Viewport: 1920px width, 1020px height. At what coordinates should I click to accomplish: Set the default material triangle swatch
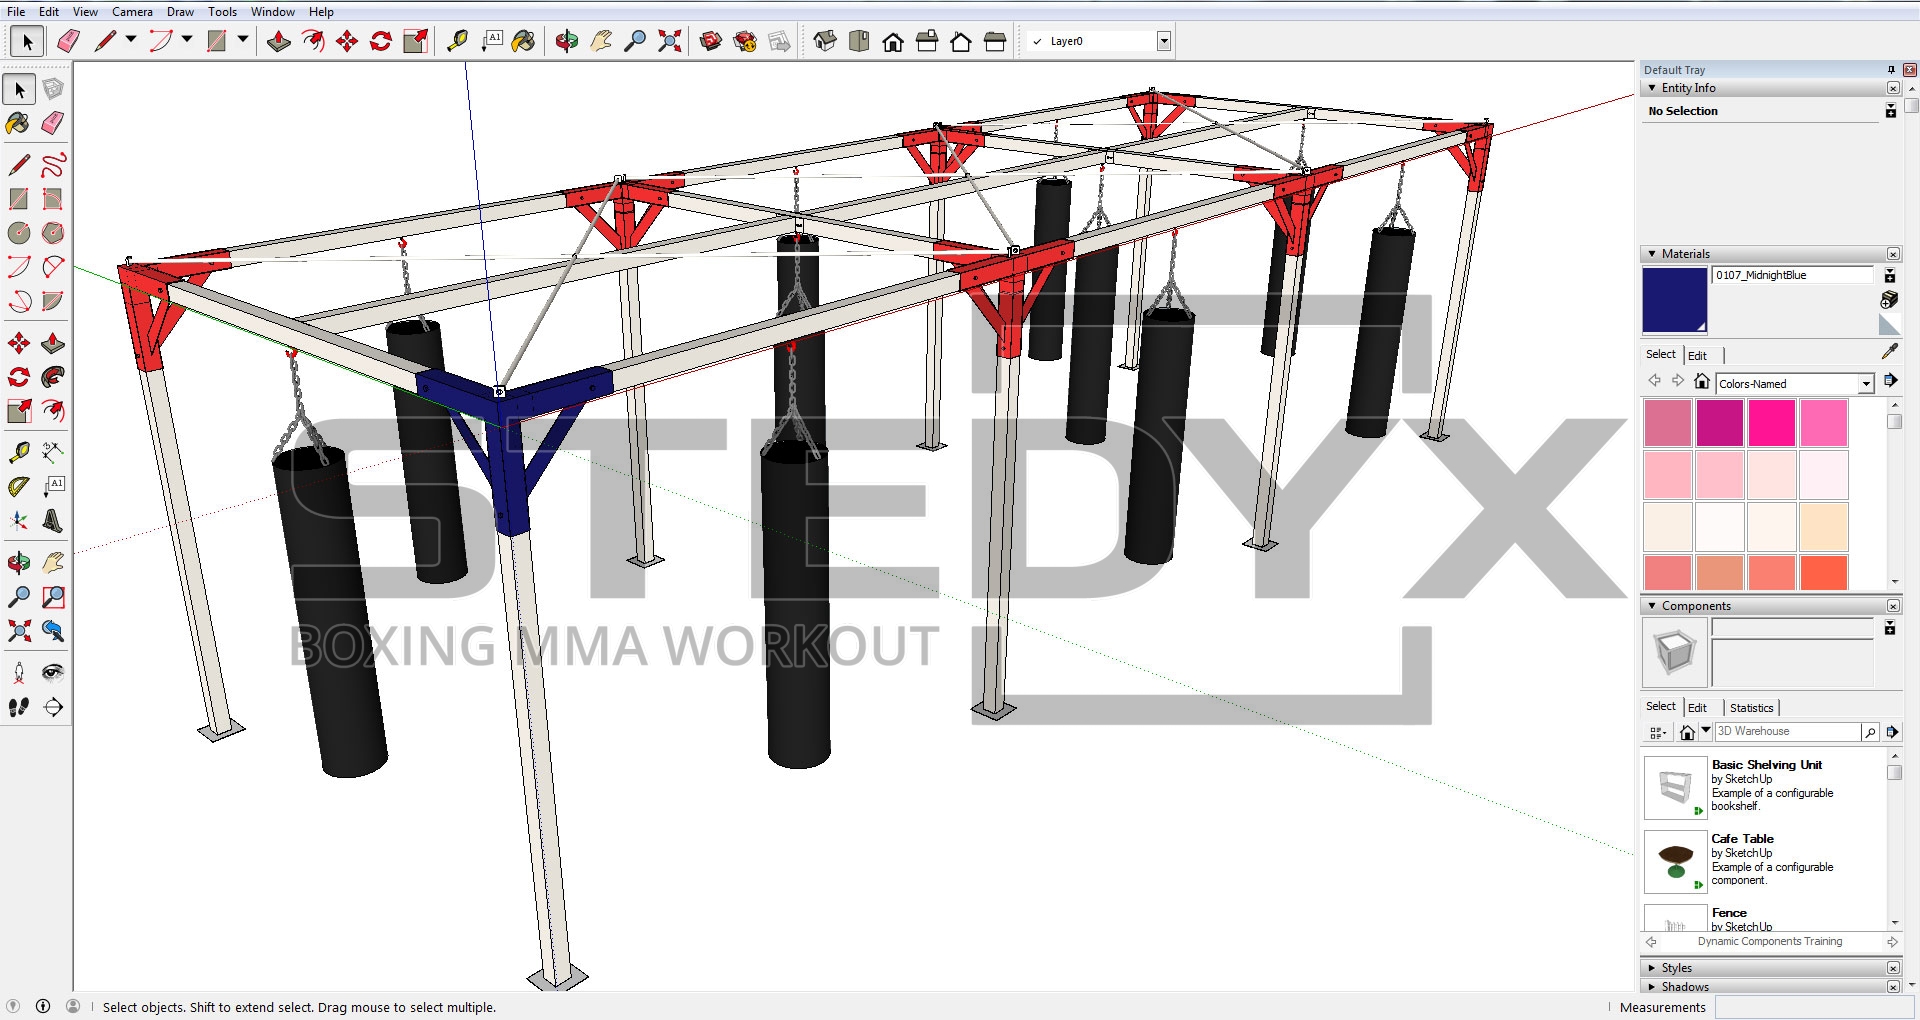1889,324
